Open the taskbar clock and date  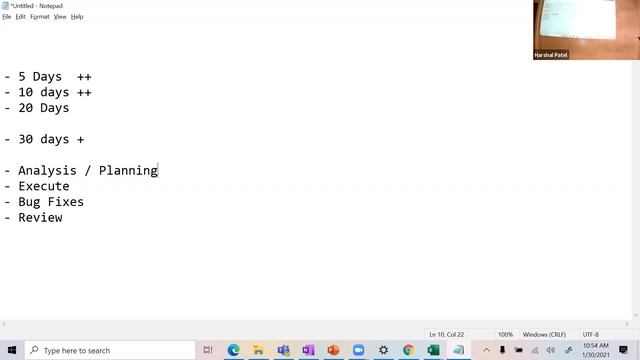pyautogui.click(x=596, y=350)
